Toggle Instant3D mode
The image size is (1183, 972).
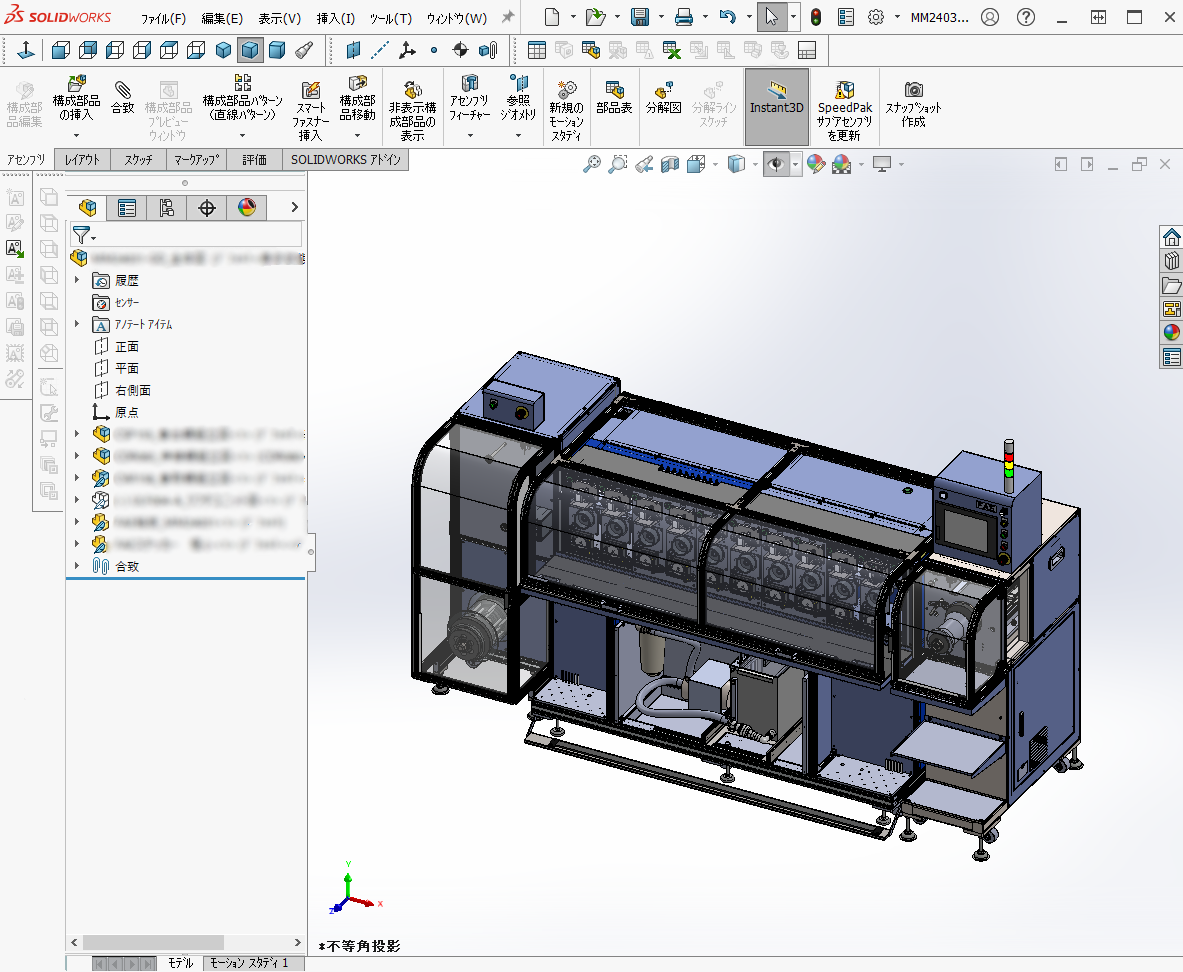pos(776,106)
